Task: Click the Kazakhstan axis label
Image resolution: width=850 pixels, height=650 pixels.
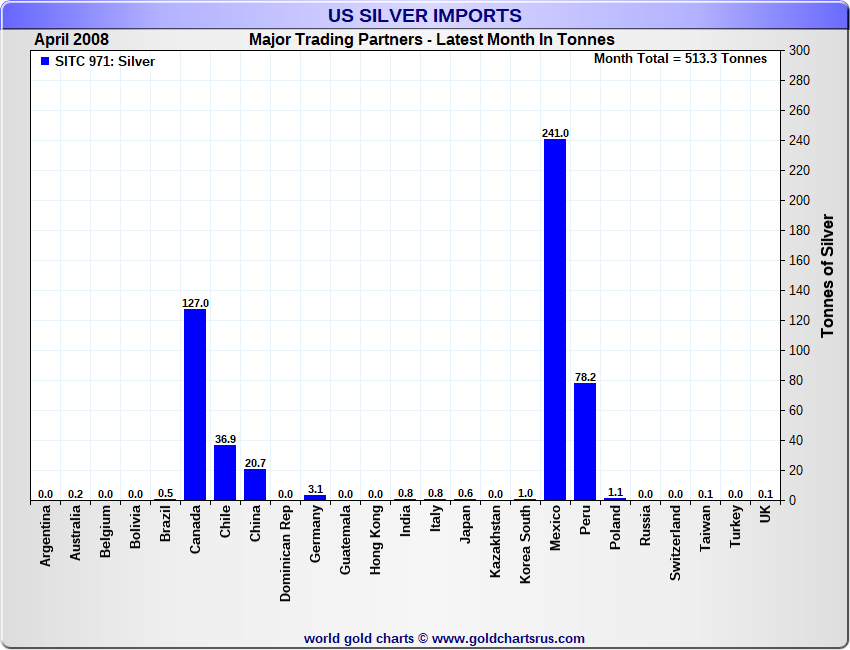Action: [495, 542]
